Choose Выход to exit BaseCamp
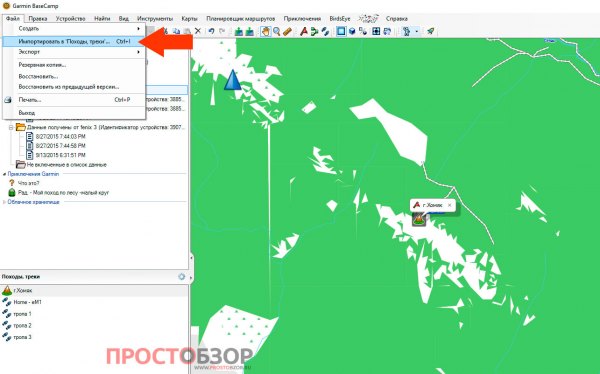Viewport: 600px width, 374px height. [x=74, y=113]
